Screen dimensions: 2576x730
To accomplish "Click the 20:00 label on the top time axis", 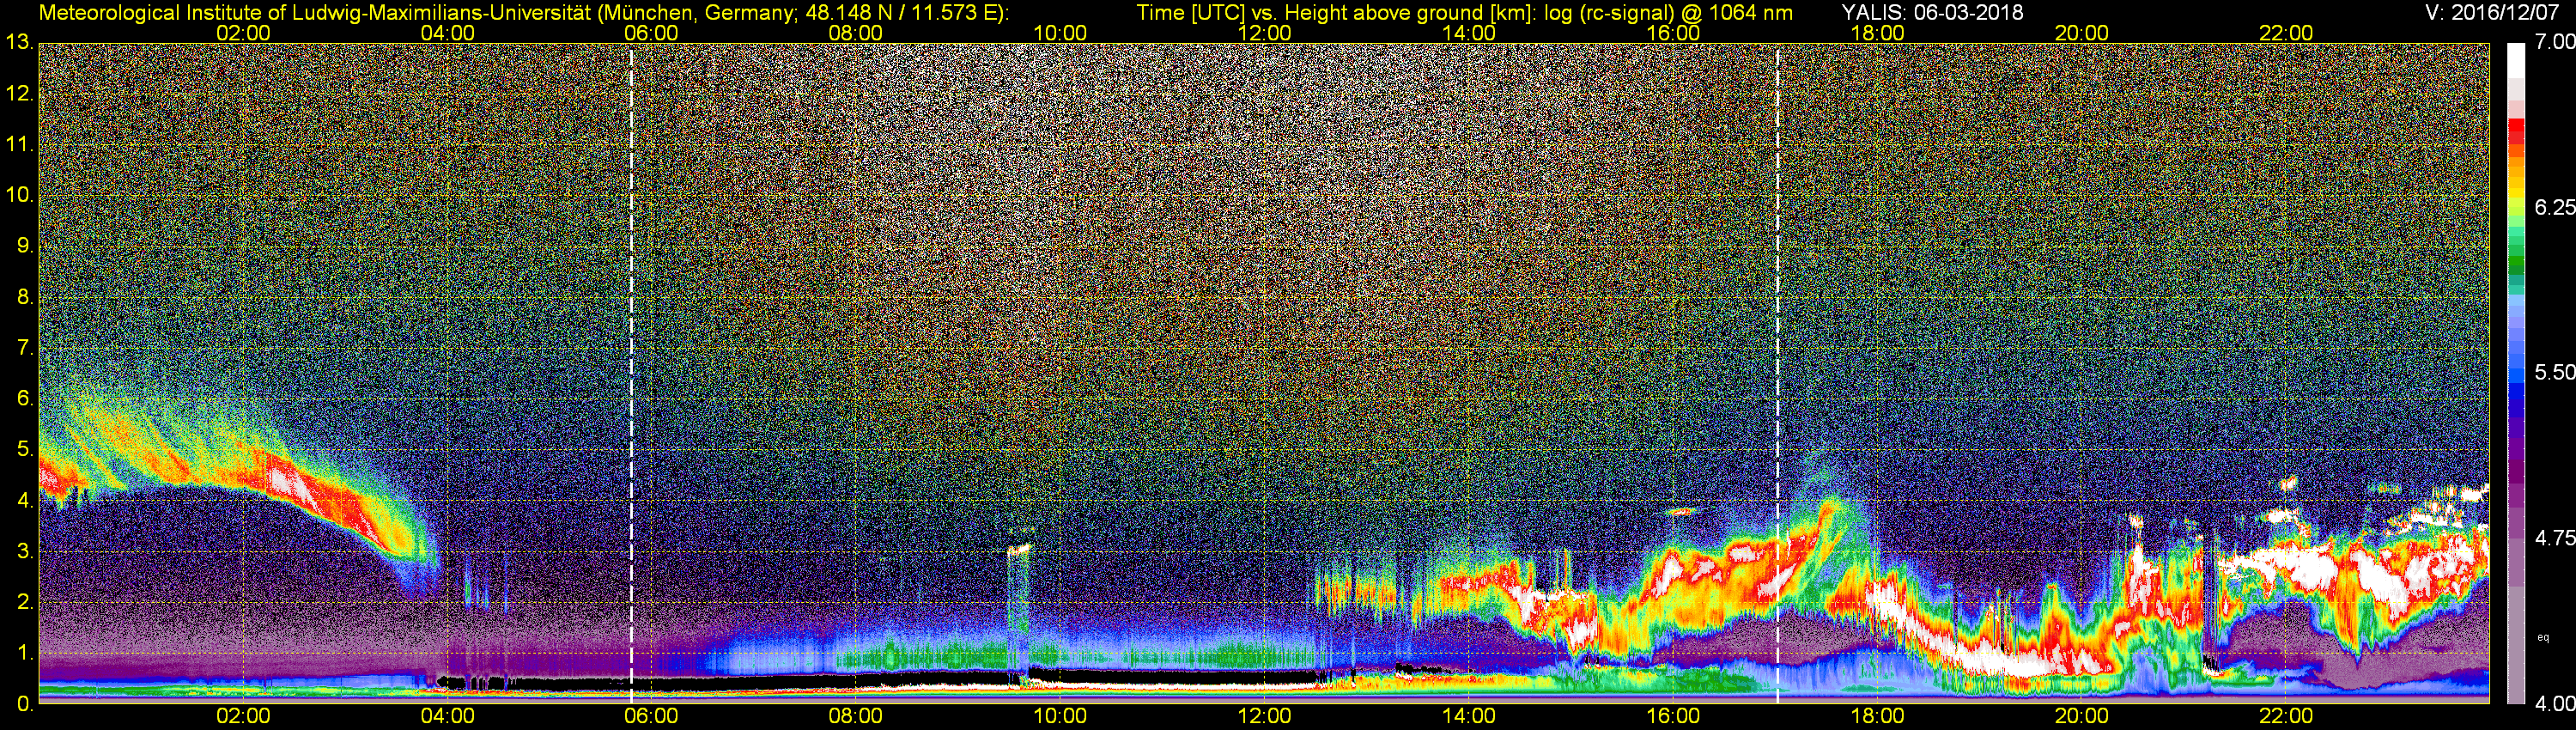I will coord(2082,33).
